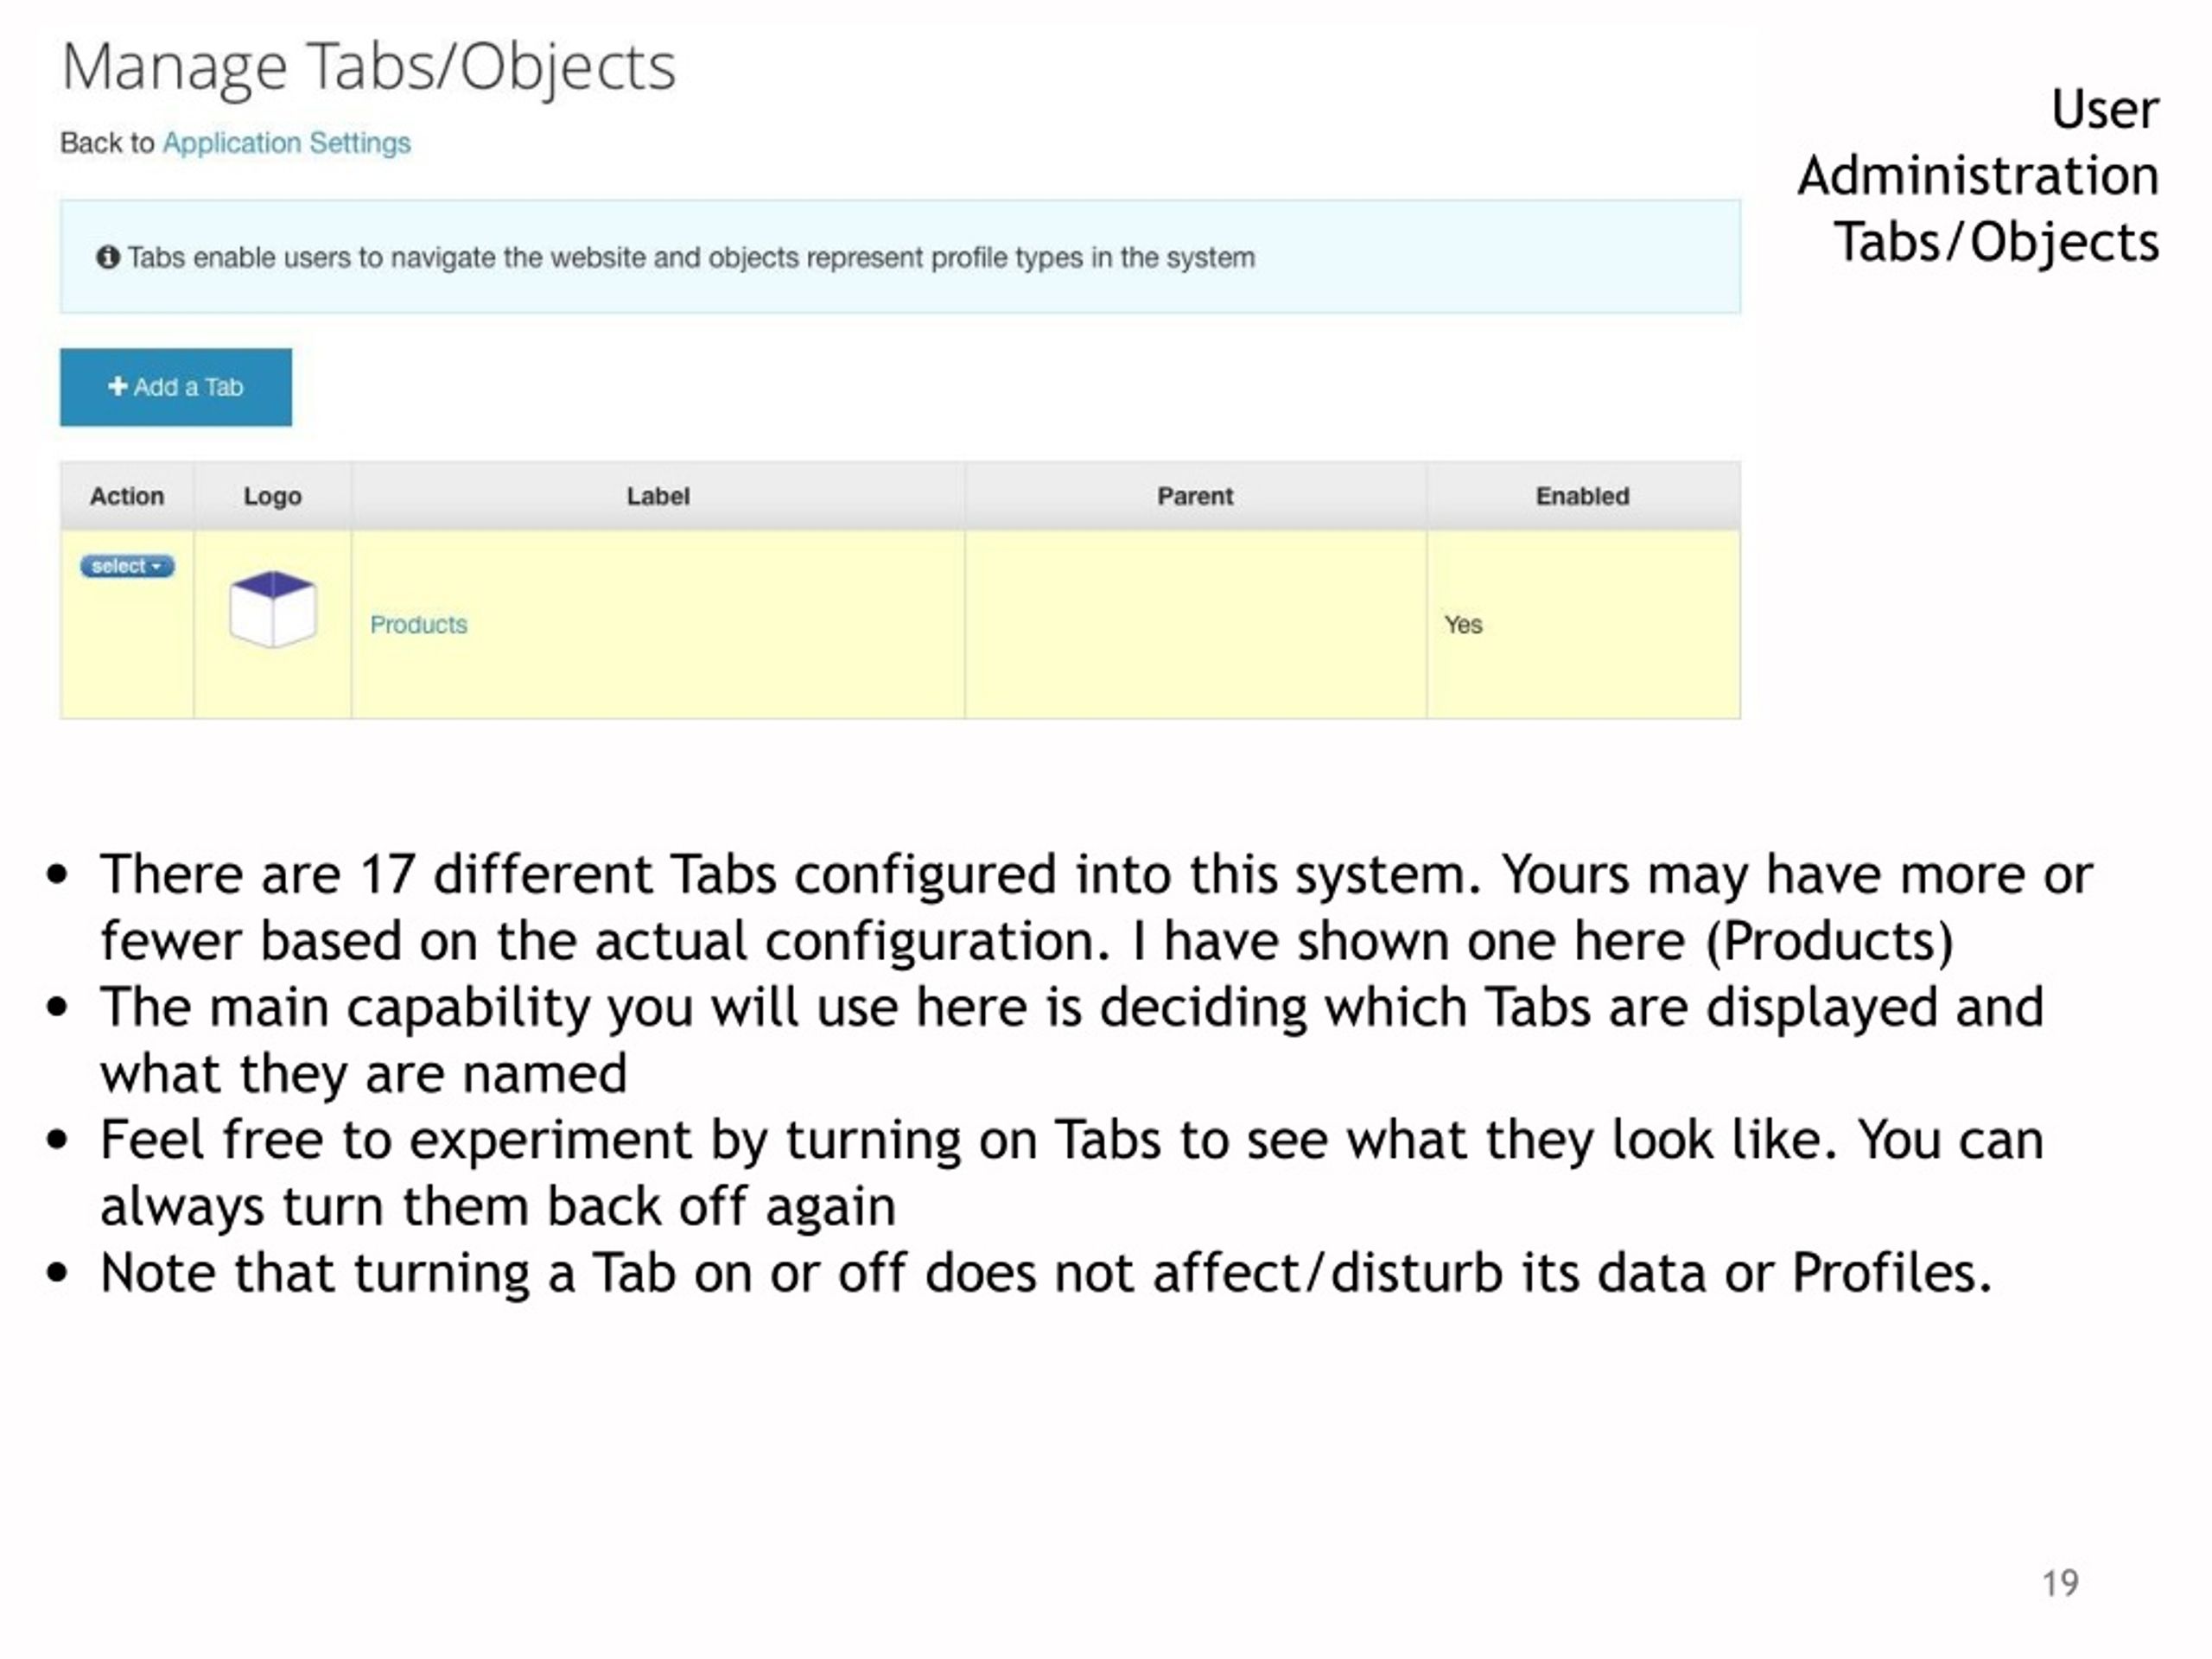Click the Products cube logo icon
Screen dimensions: 2212x1659
click(273, 609)
